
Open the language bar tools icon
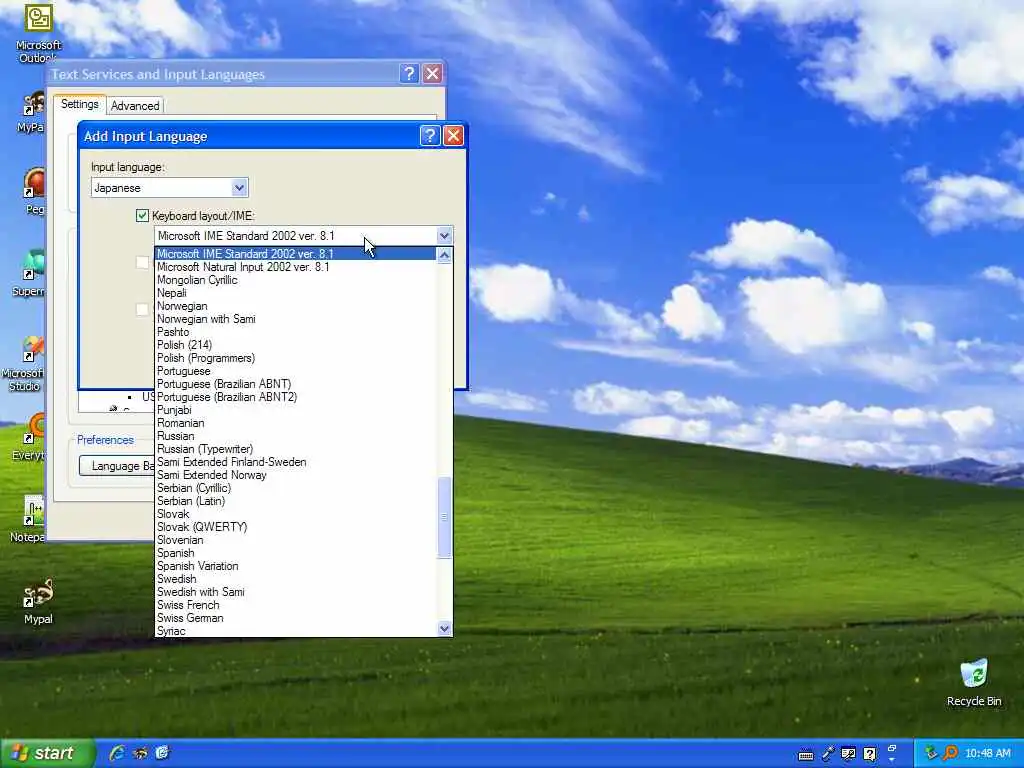coord(848,754)
